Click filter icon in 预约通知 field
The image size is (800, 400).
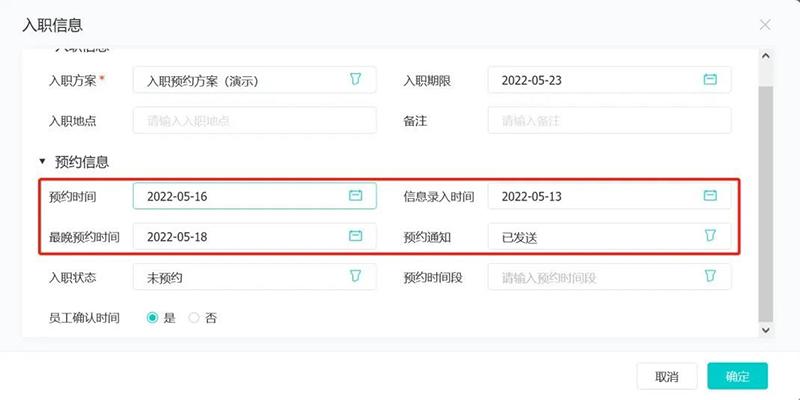(710, 236)
